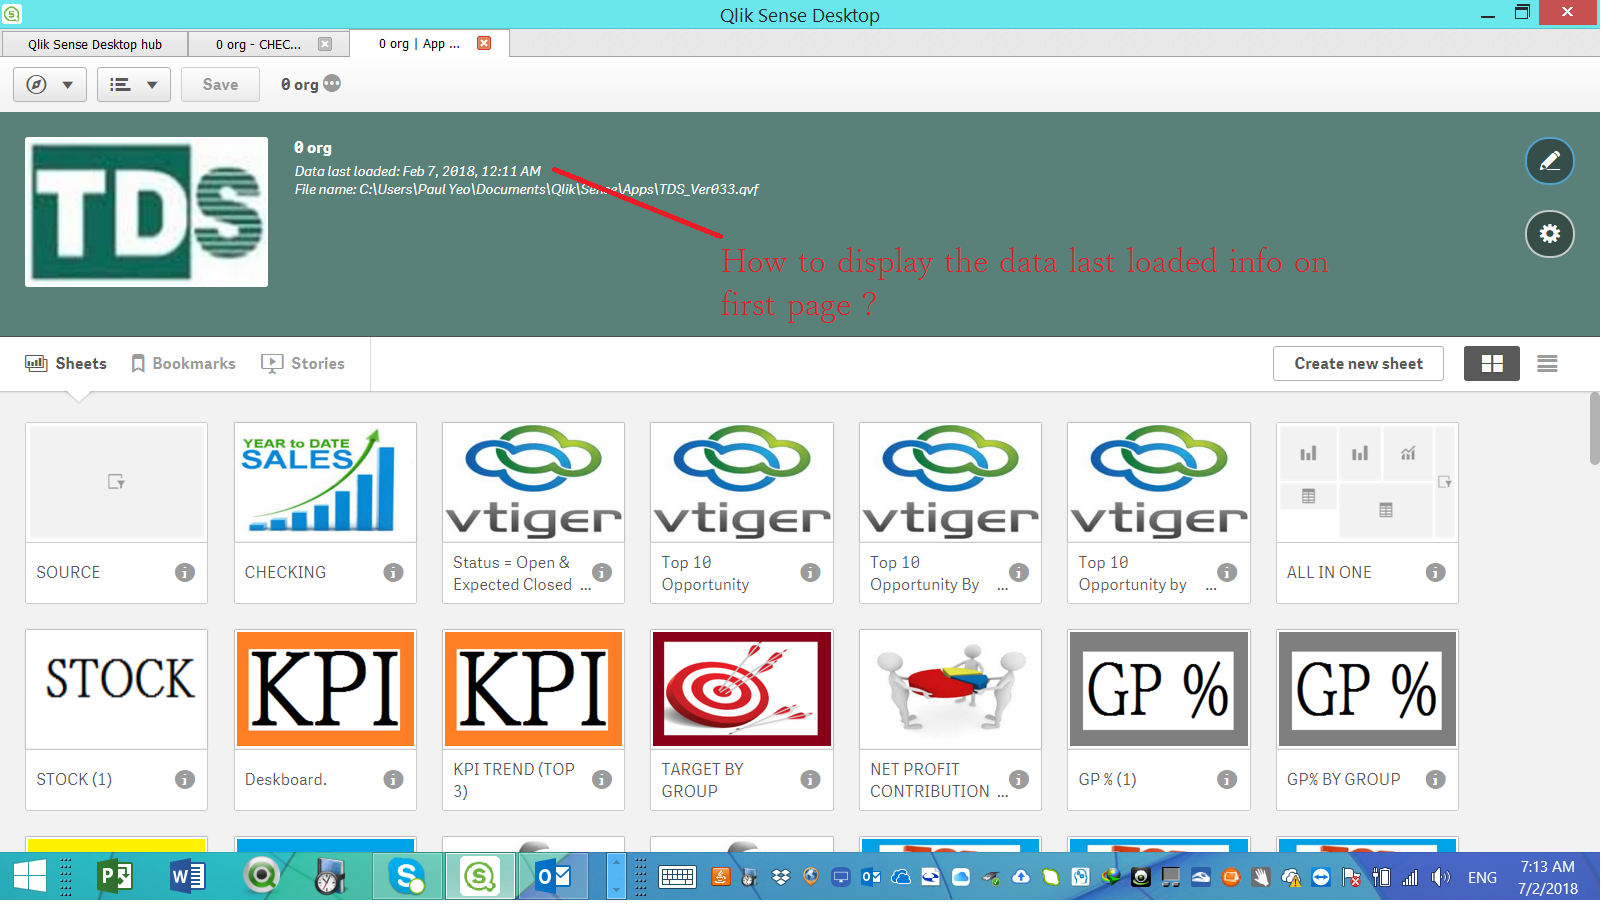Switch to 0 org - CHEC... tab
The image size is (1604, 916).
click(x=258, y=44)
